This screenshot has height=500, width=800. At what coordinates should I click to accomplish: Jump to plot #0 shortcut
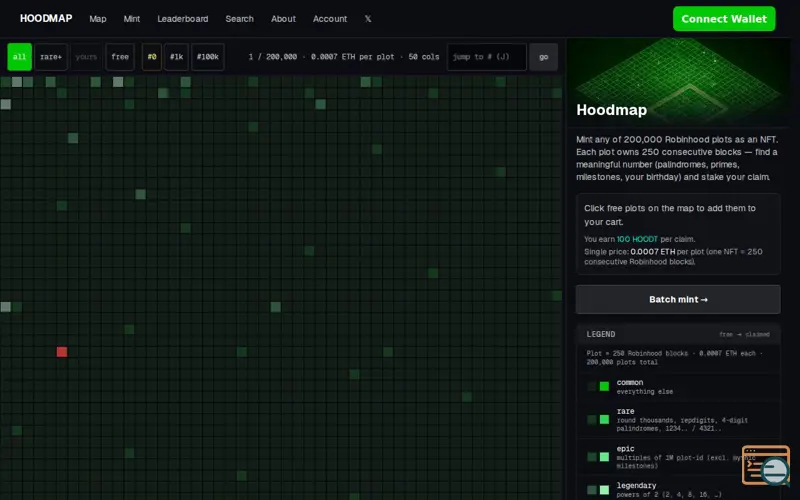click(152, 57)
